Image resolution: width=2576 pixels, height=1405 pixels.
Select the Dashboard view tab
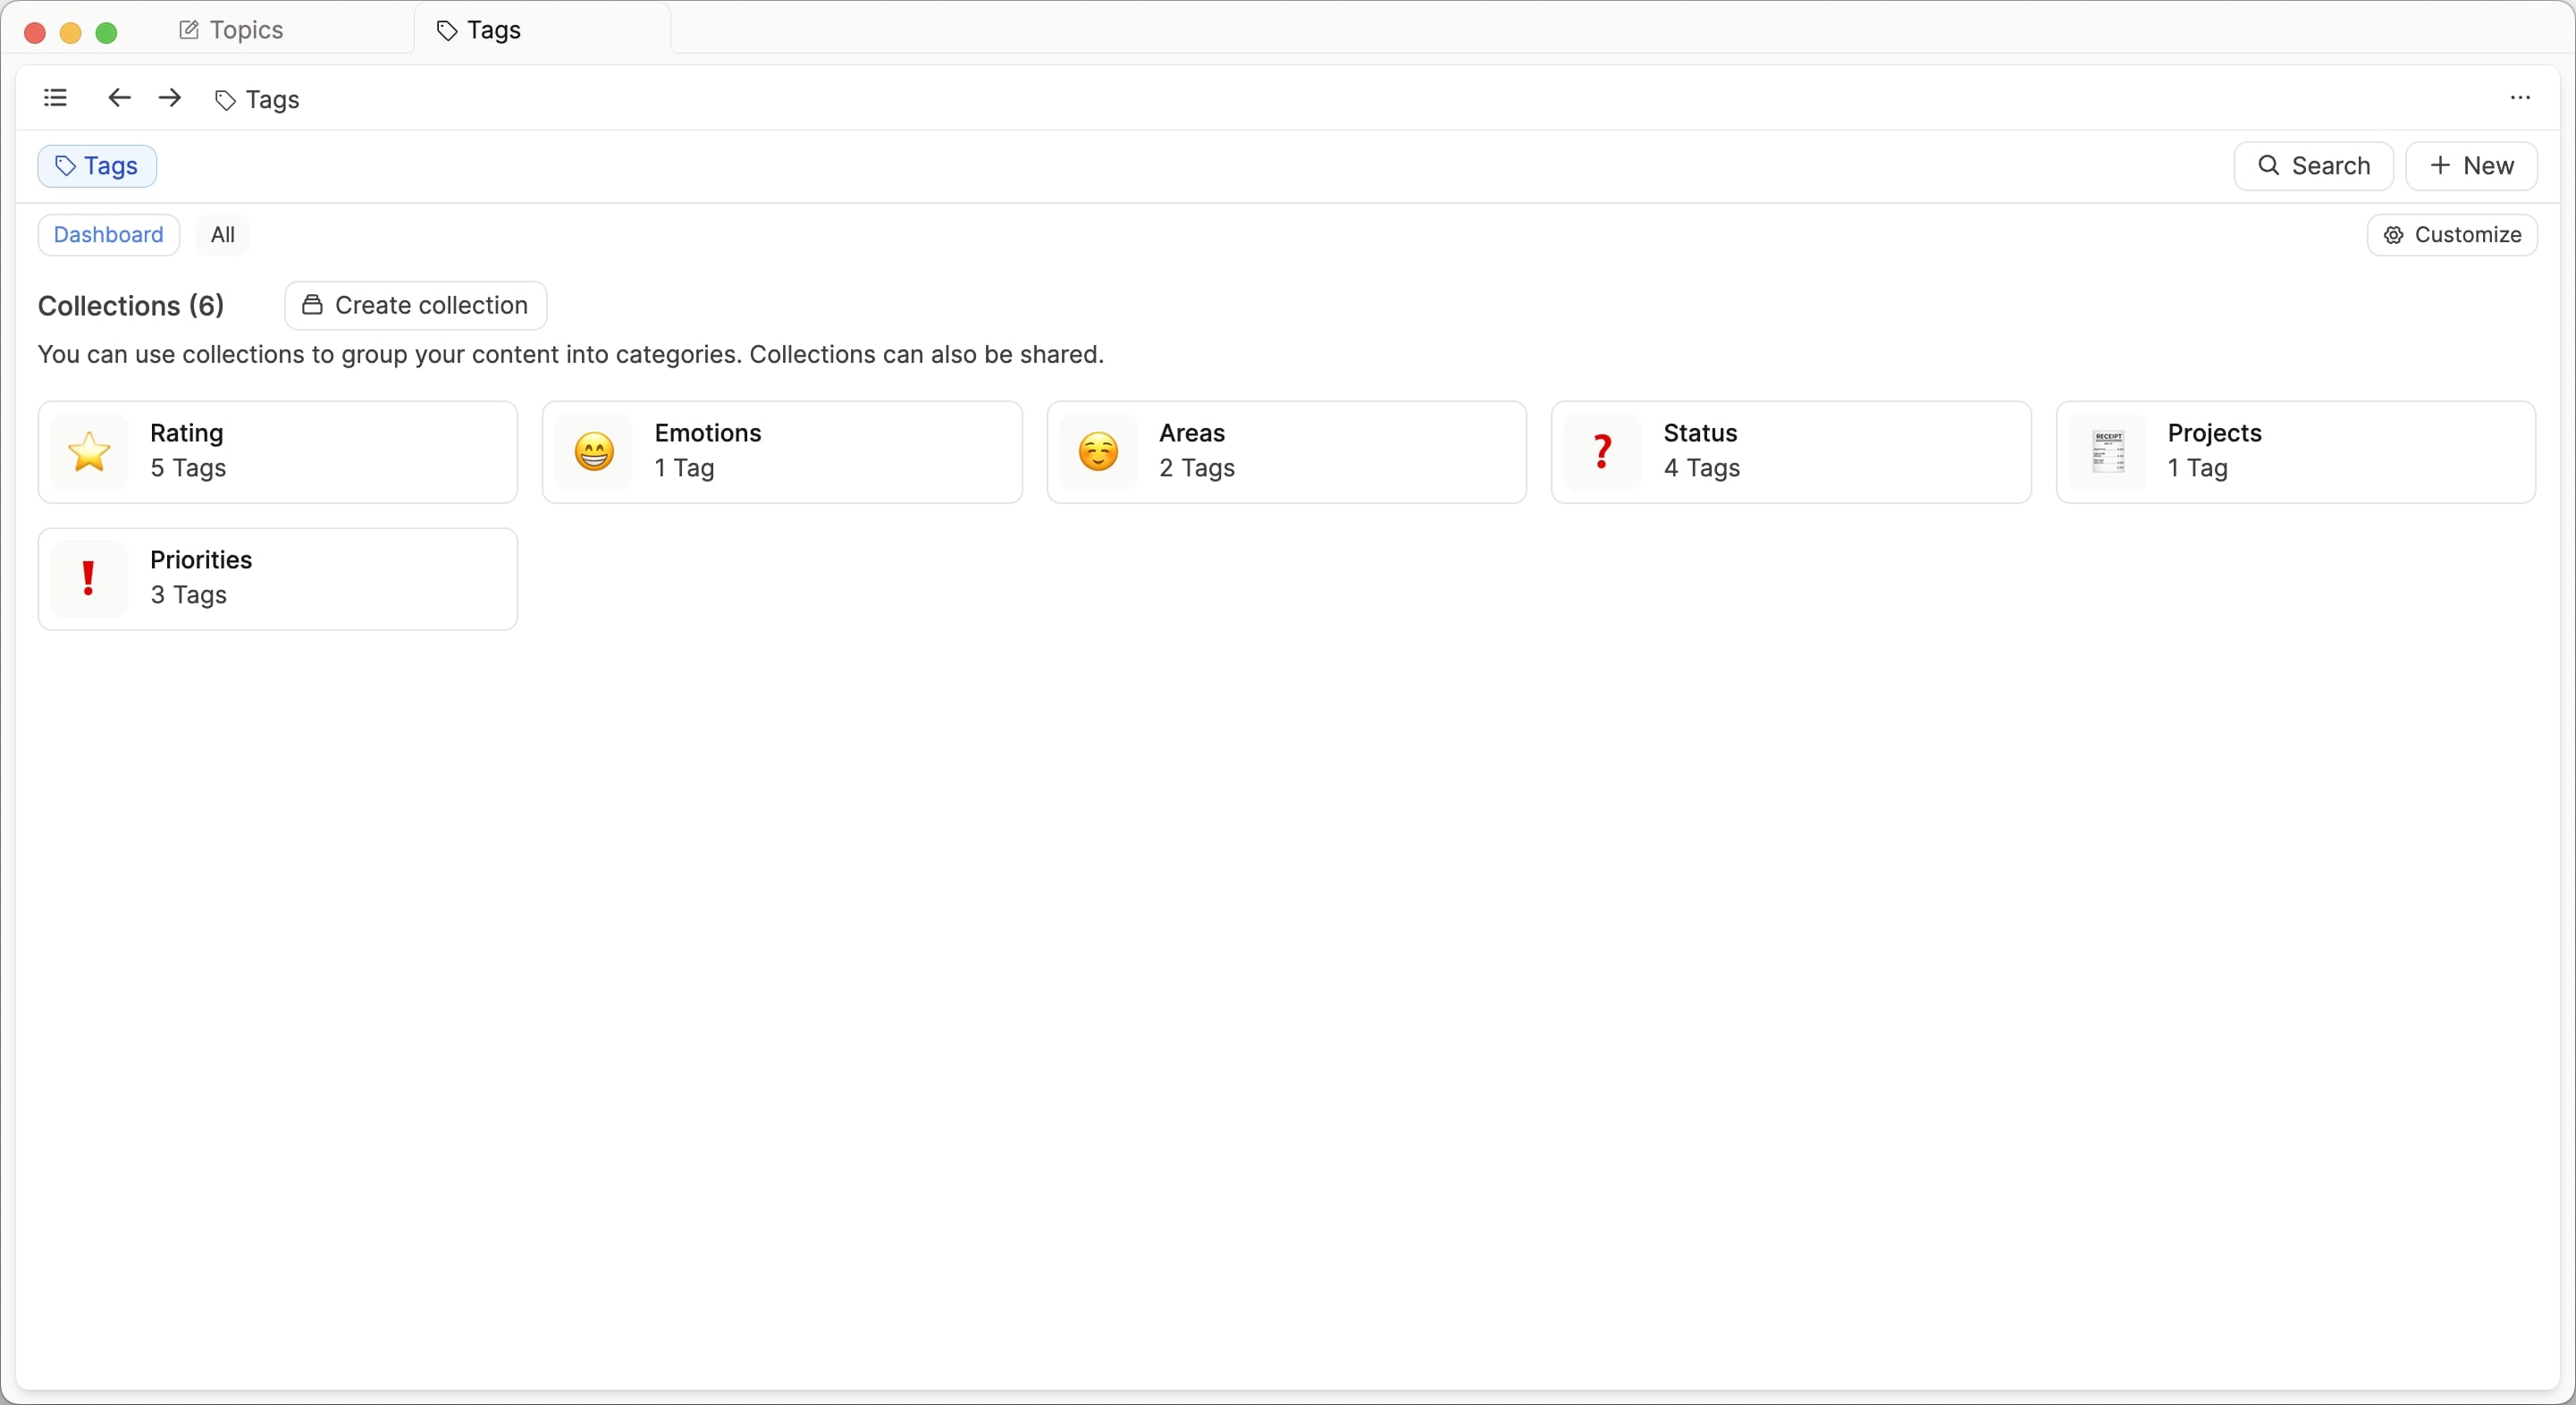click(108, 235)
